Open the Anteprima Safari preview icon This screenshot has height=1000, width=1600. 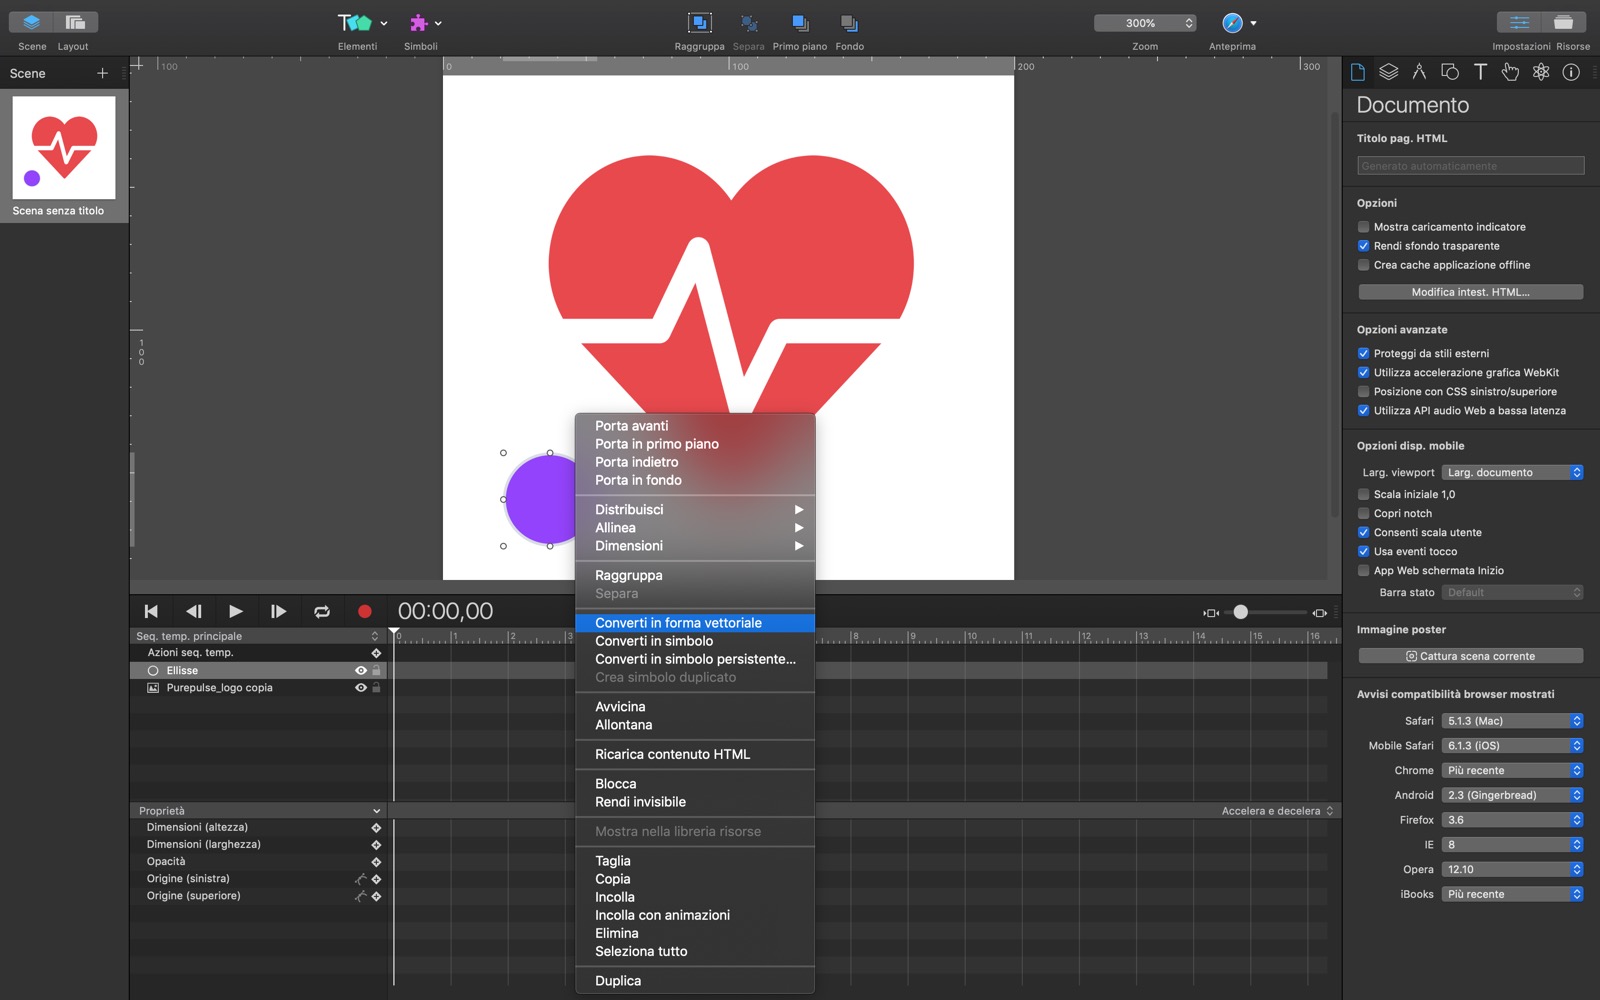(1232, 23)
